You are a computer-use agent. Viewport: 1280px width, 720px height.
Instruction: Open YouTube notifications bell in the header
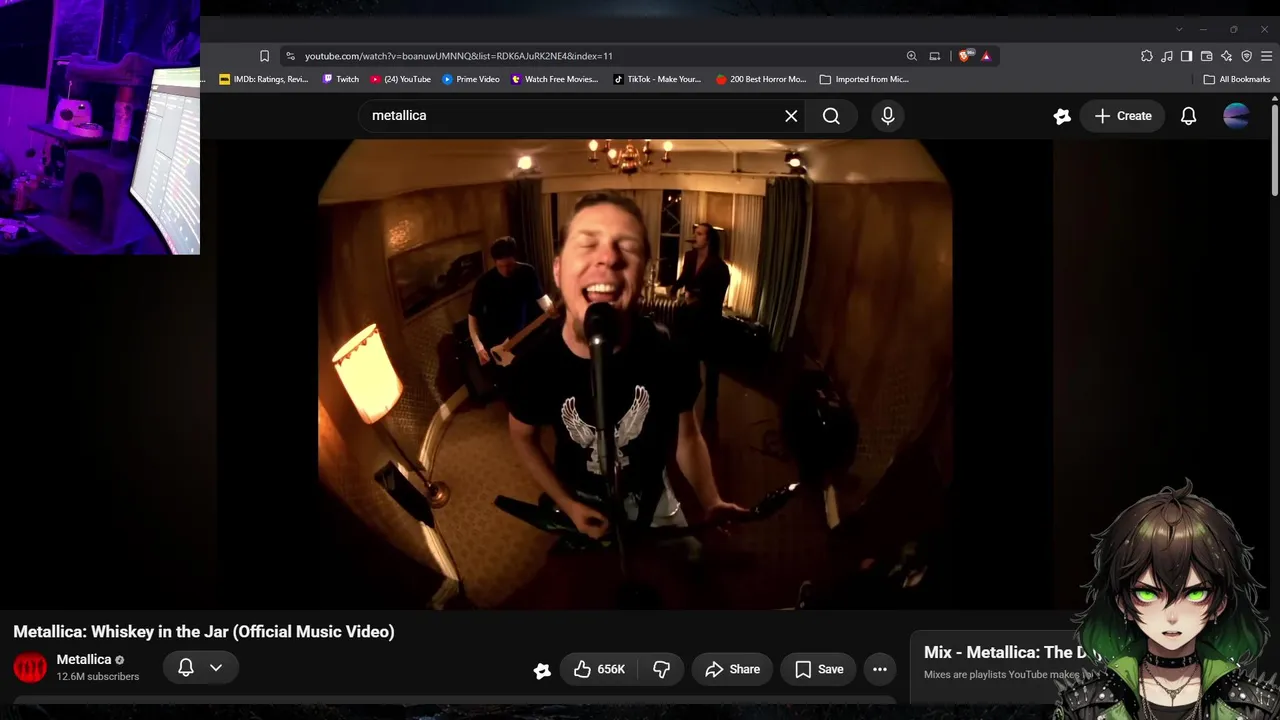[1188, 116]
